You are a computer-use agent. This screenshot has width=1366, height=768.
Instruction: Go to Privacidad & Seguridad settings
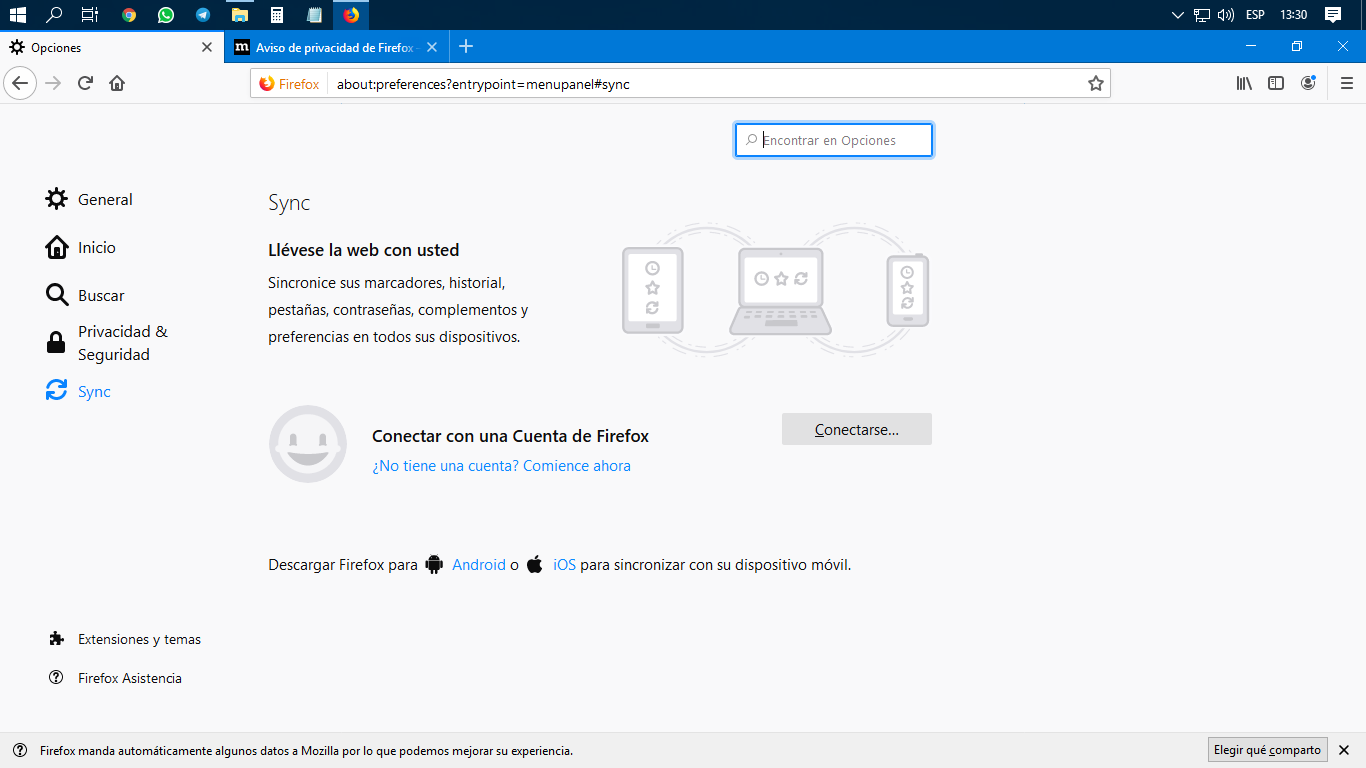(x=122, y=343)
